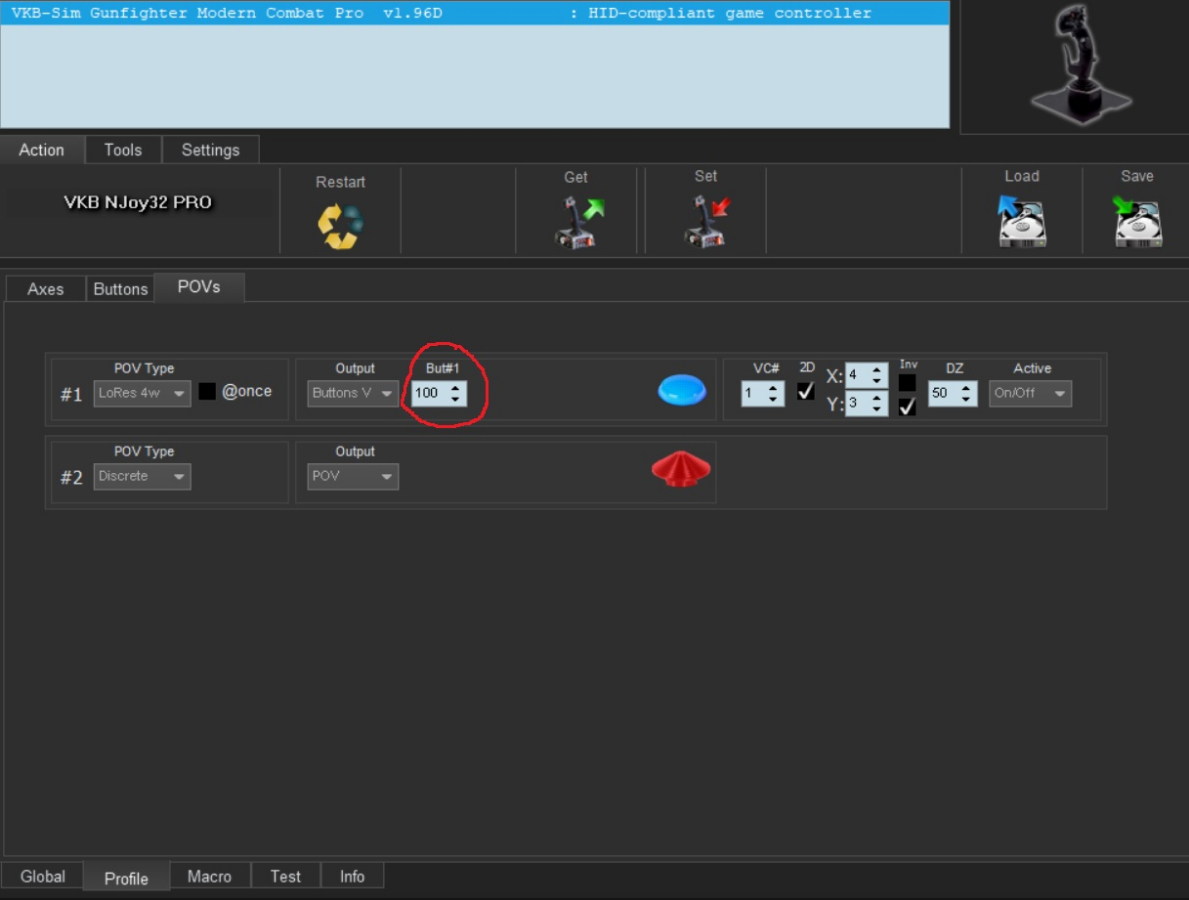Click the Load profile disk icon

[1021, 221]
